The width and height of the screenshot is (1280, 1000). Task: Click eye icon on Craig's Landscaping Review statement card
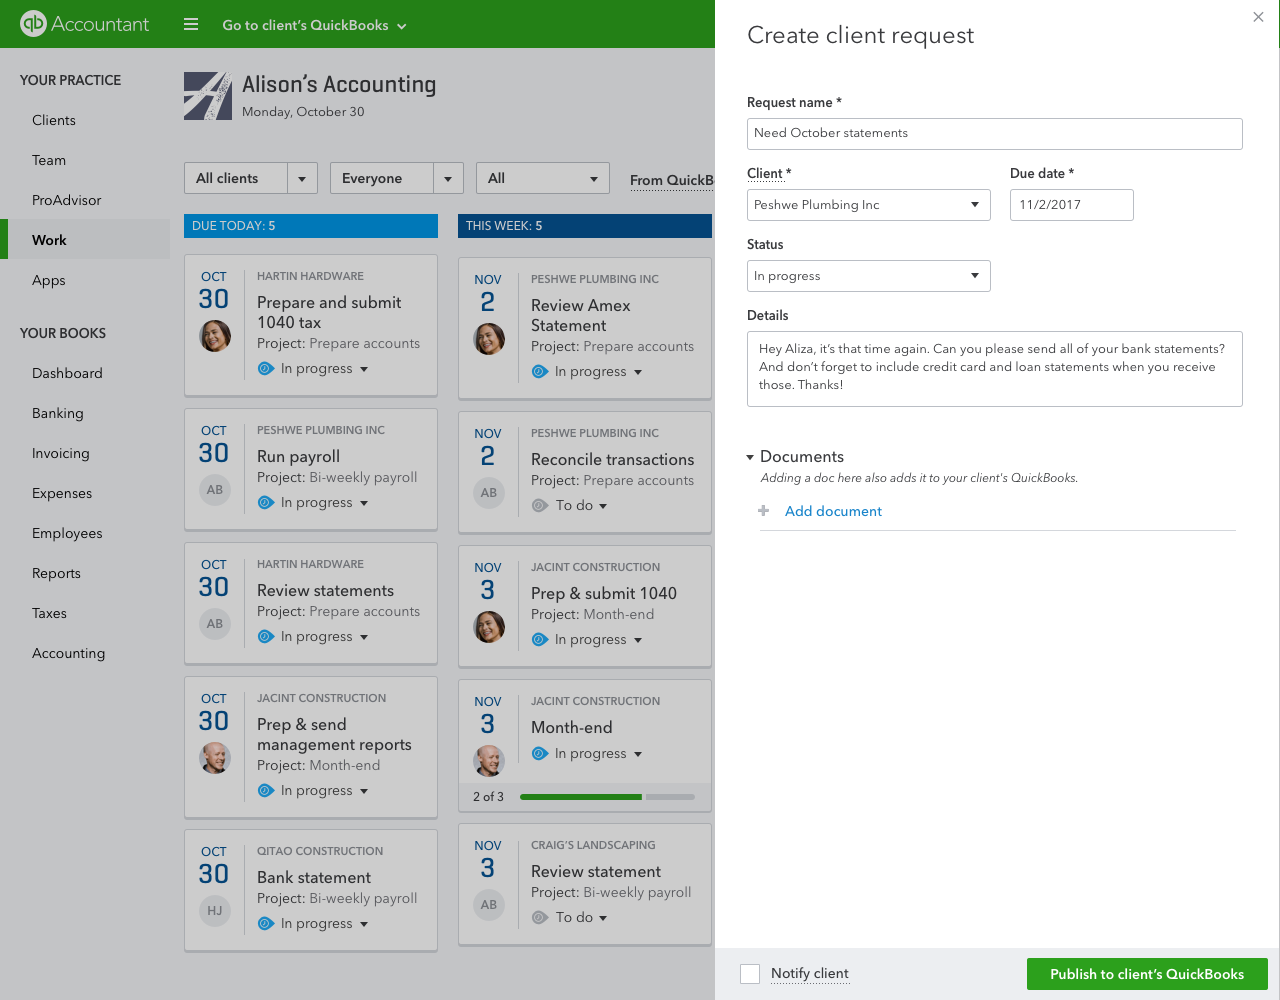(540, 918)
